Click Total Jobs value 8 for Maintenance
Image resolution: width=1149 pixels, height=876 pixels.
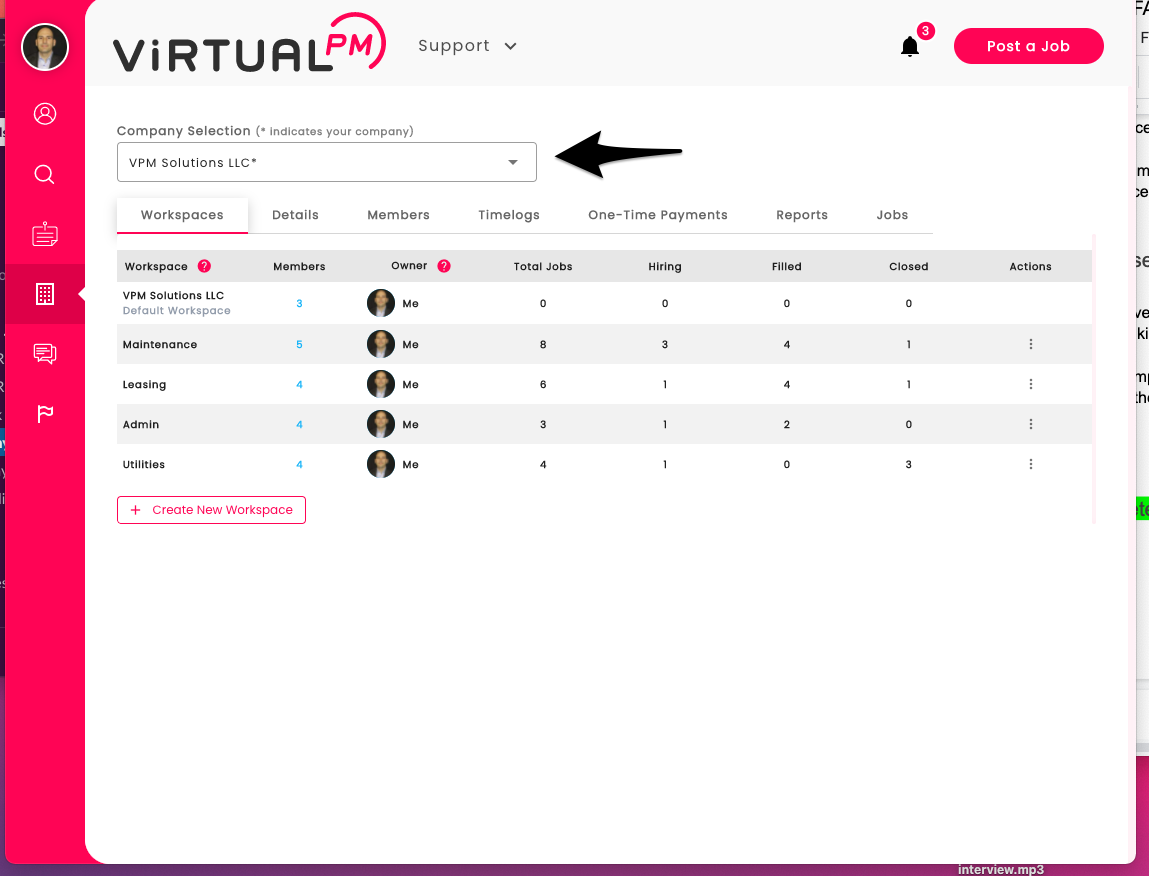(543, 345)
